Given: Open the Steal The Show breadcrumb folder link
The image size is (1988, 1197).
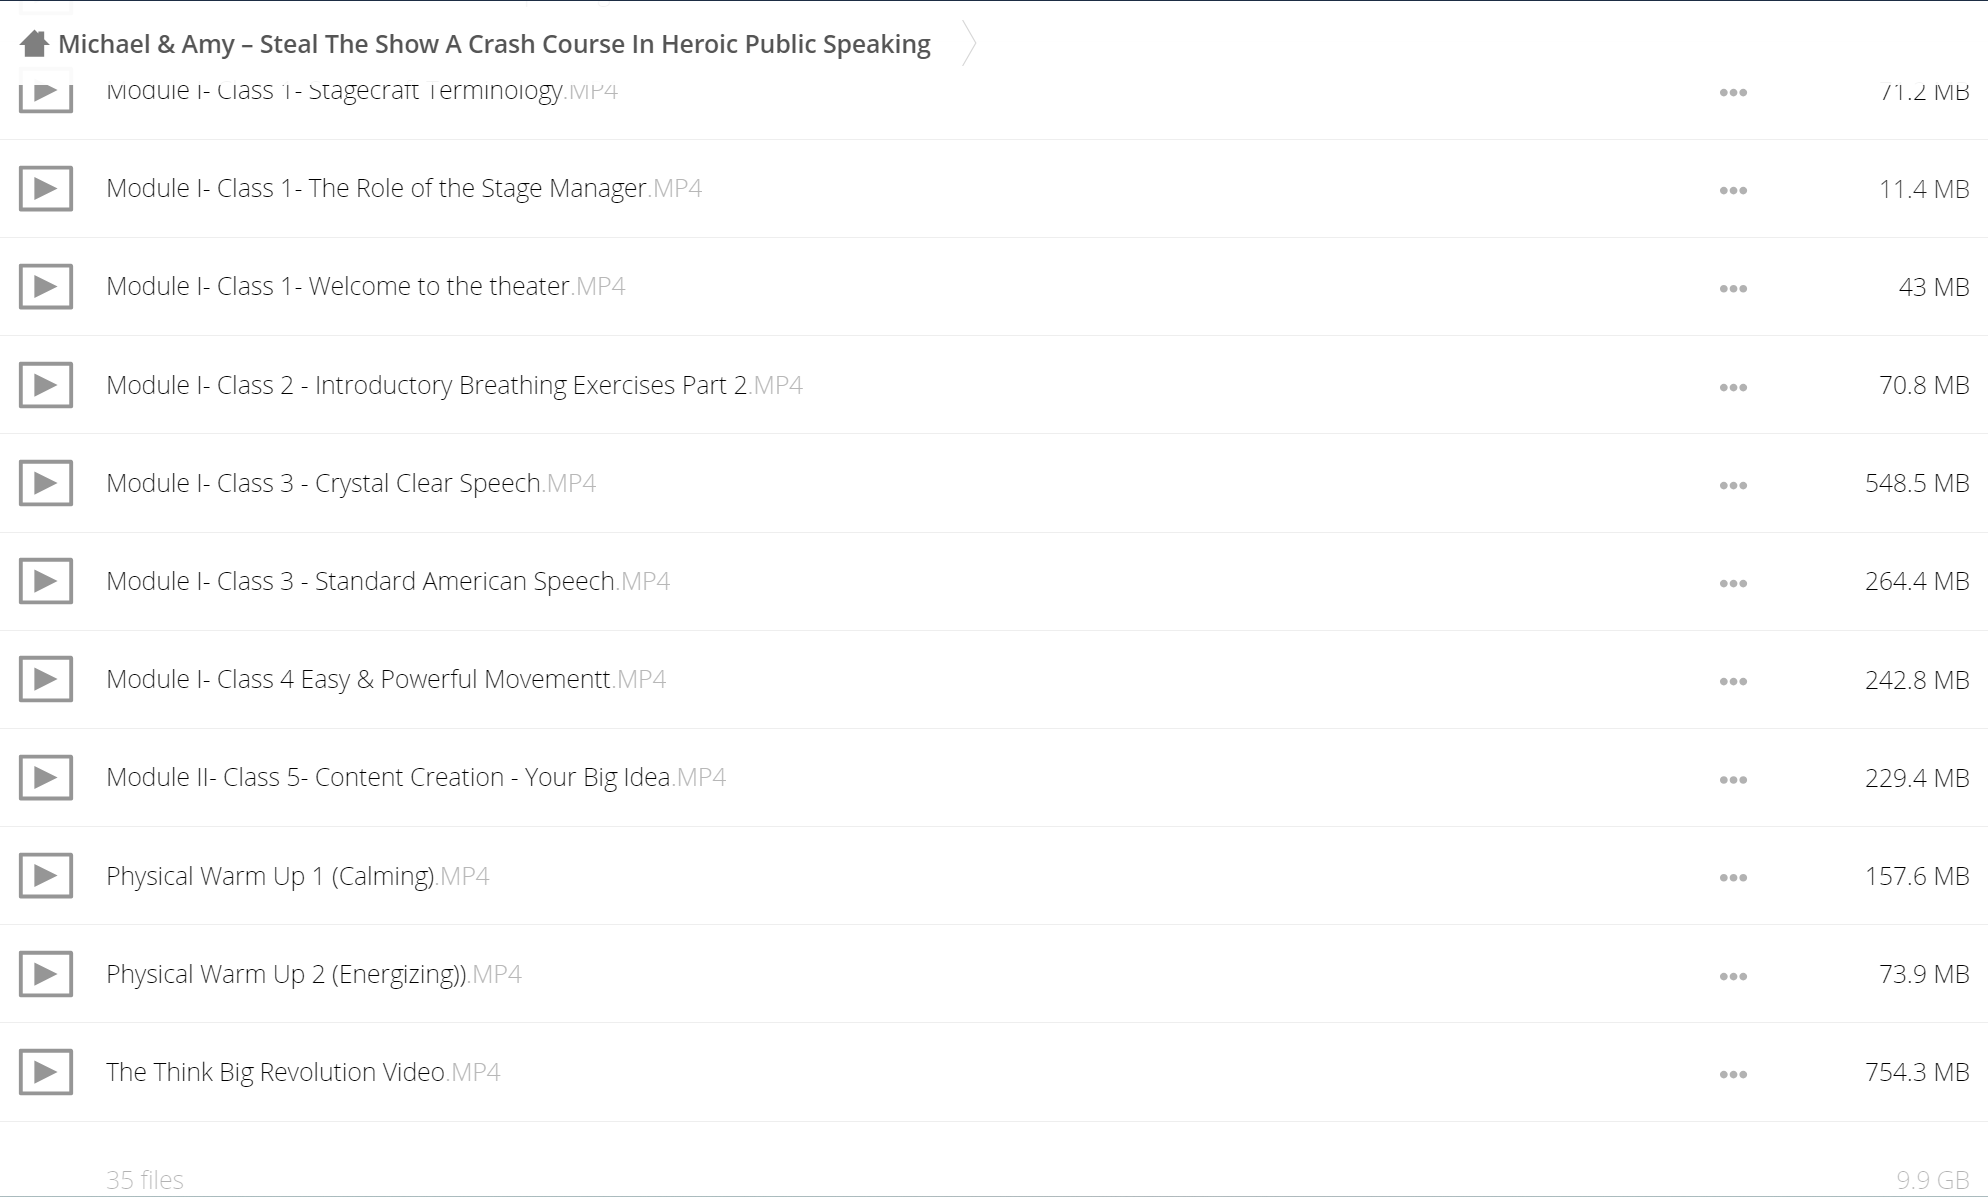Looking at the screenshot, I should click(494, 44).
